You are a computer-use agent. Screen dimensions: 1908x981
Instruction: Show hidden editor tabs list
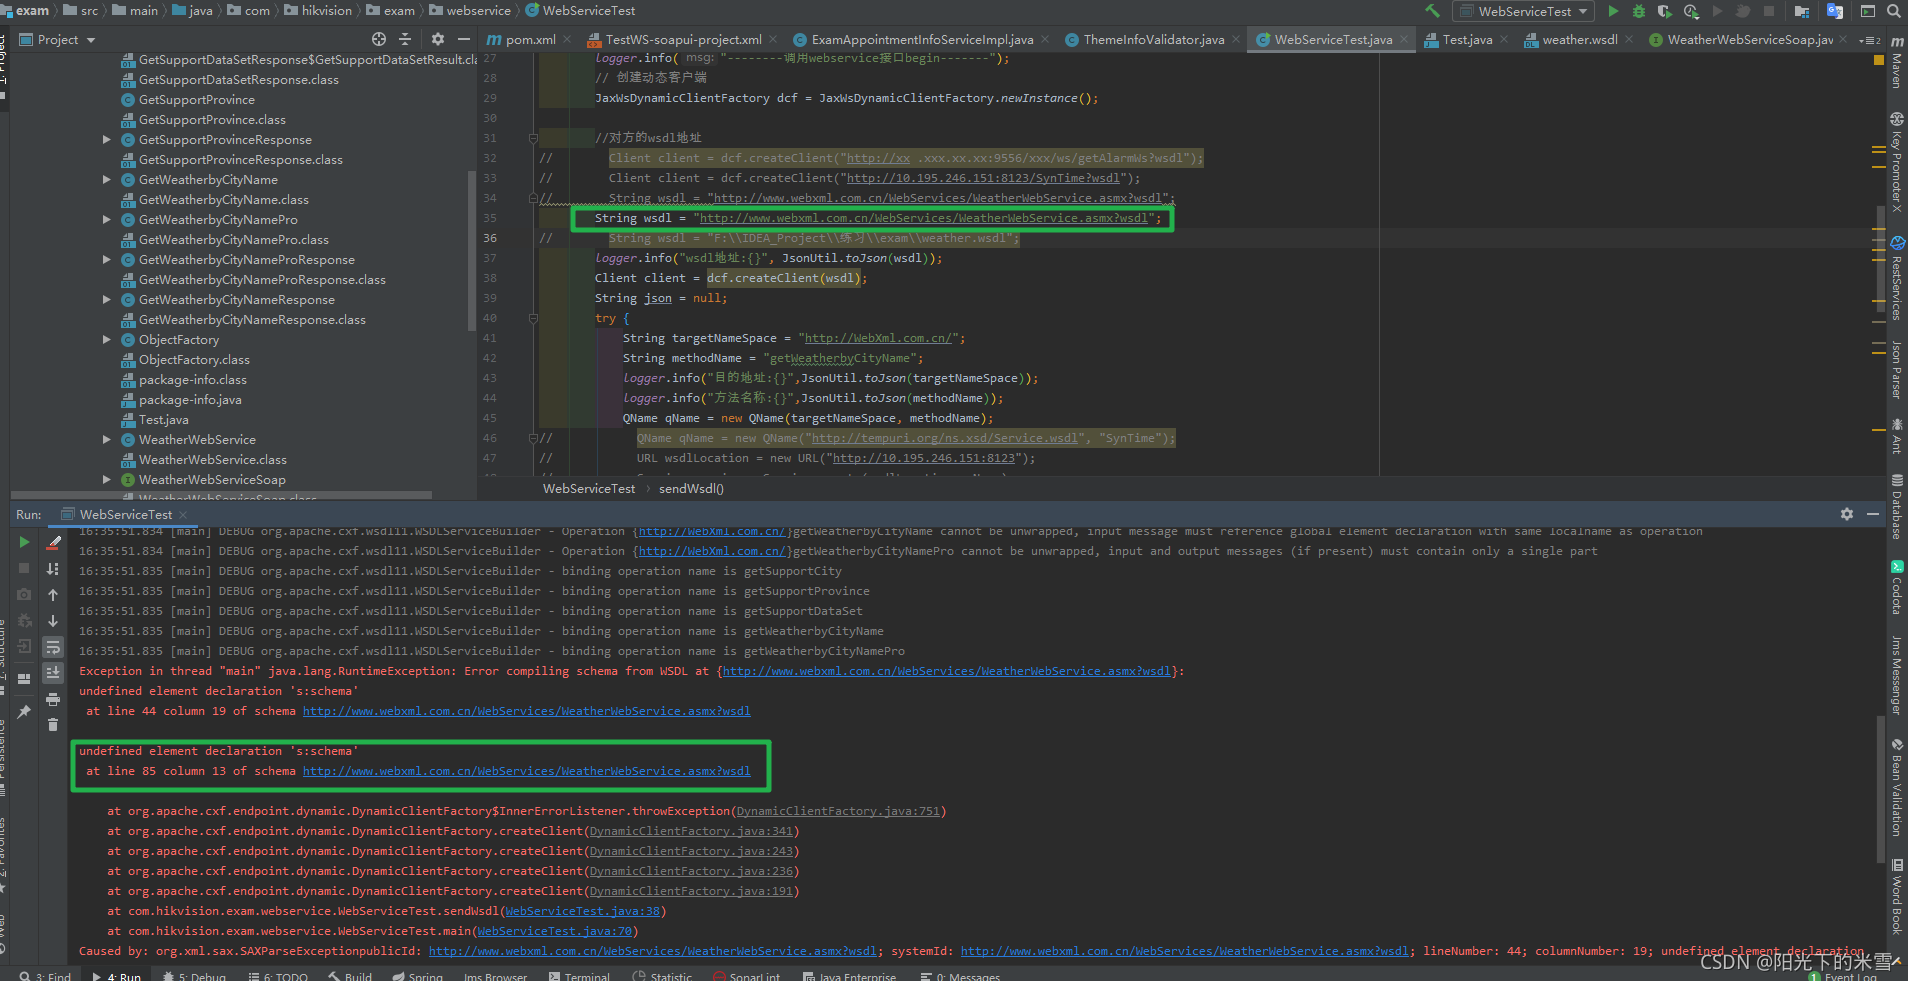click(1869, 40)
